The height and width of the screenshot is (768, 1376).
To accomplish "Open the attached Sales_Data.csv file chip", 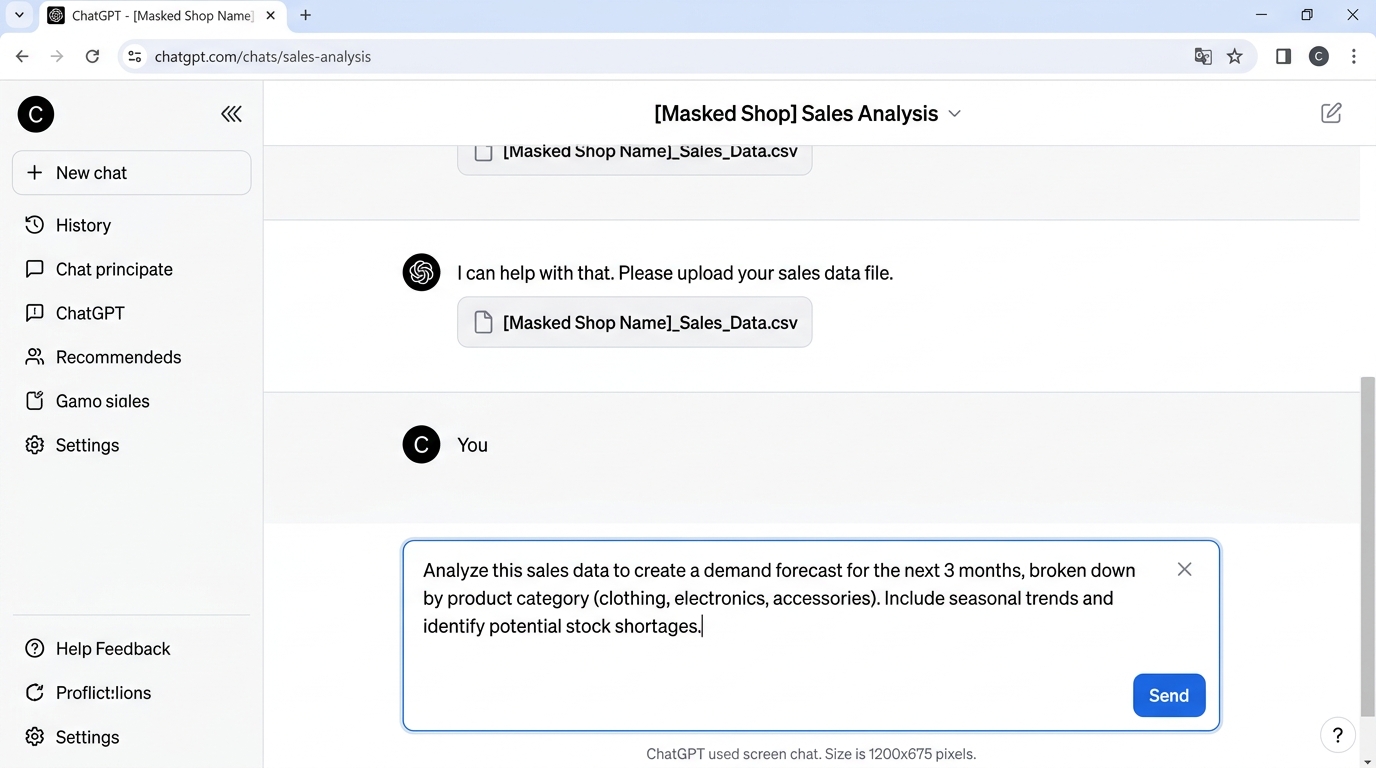I will pyautogui.click(x=634, y=323).
